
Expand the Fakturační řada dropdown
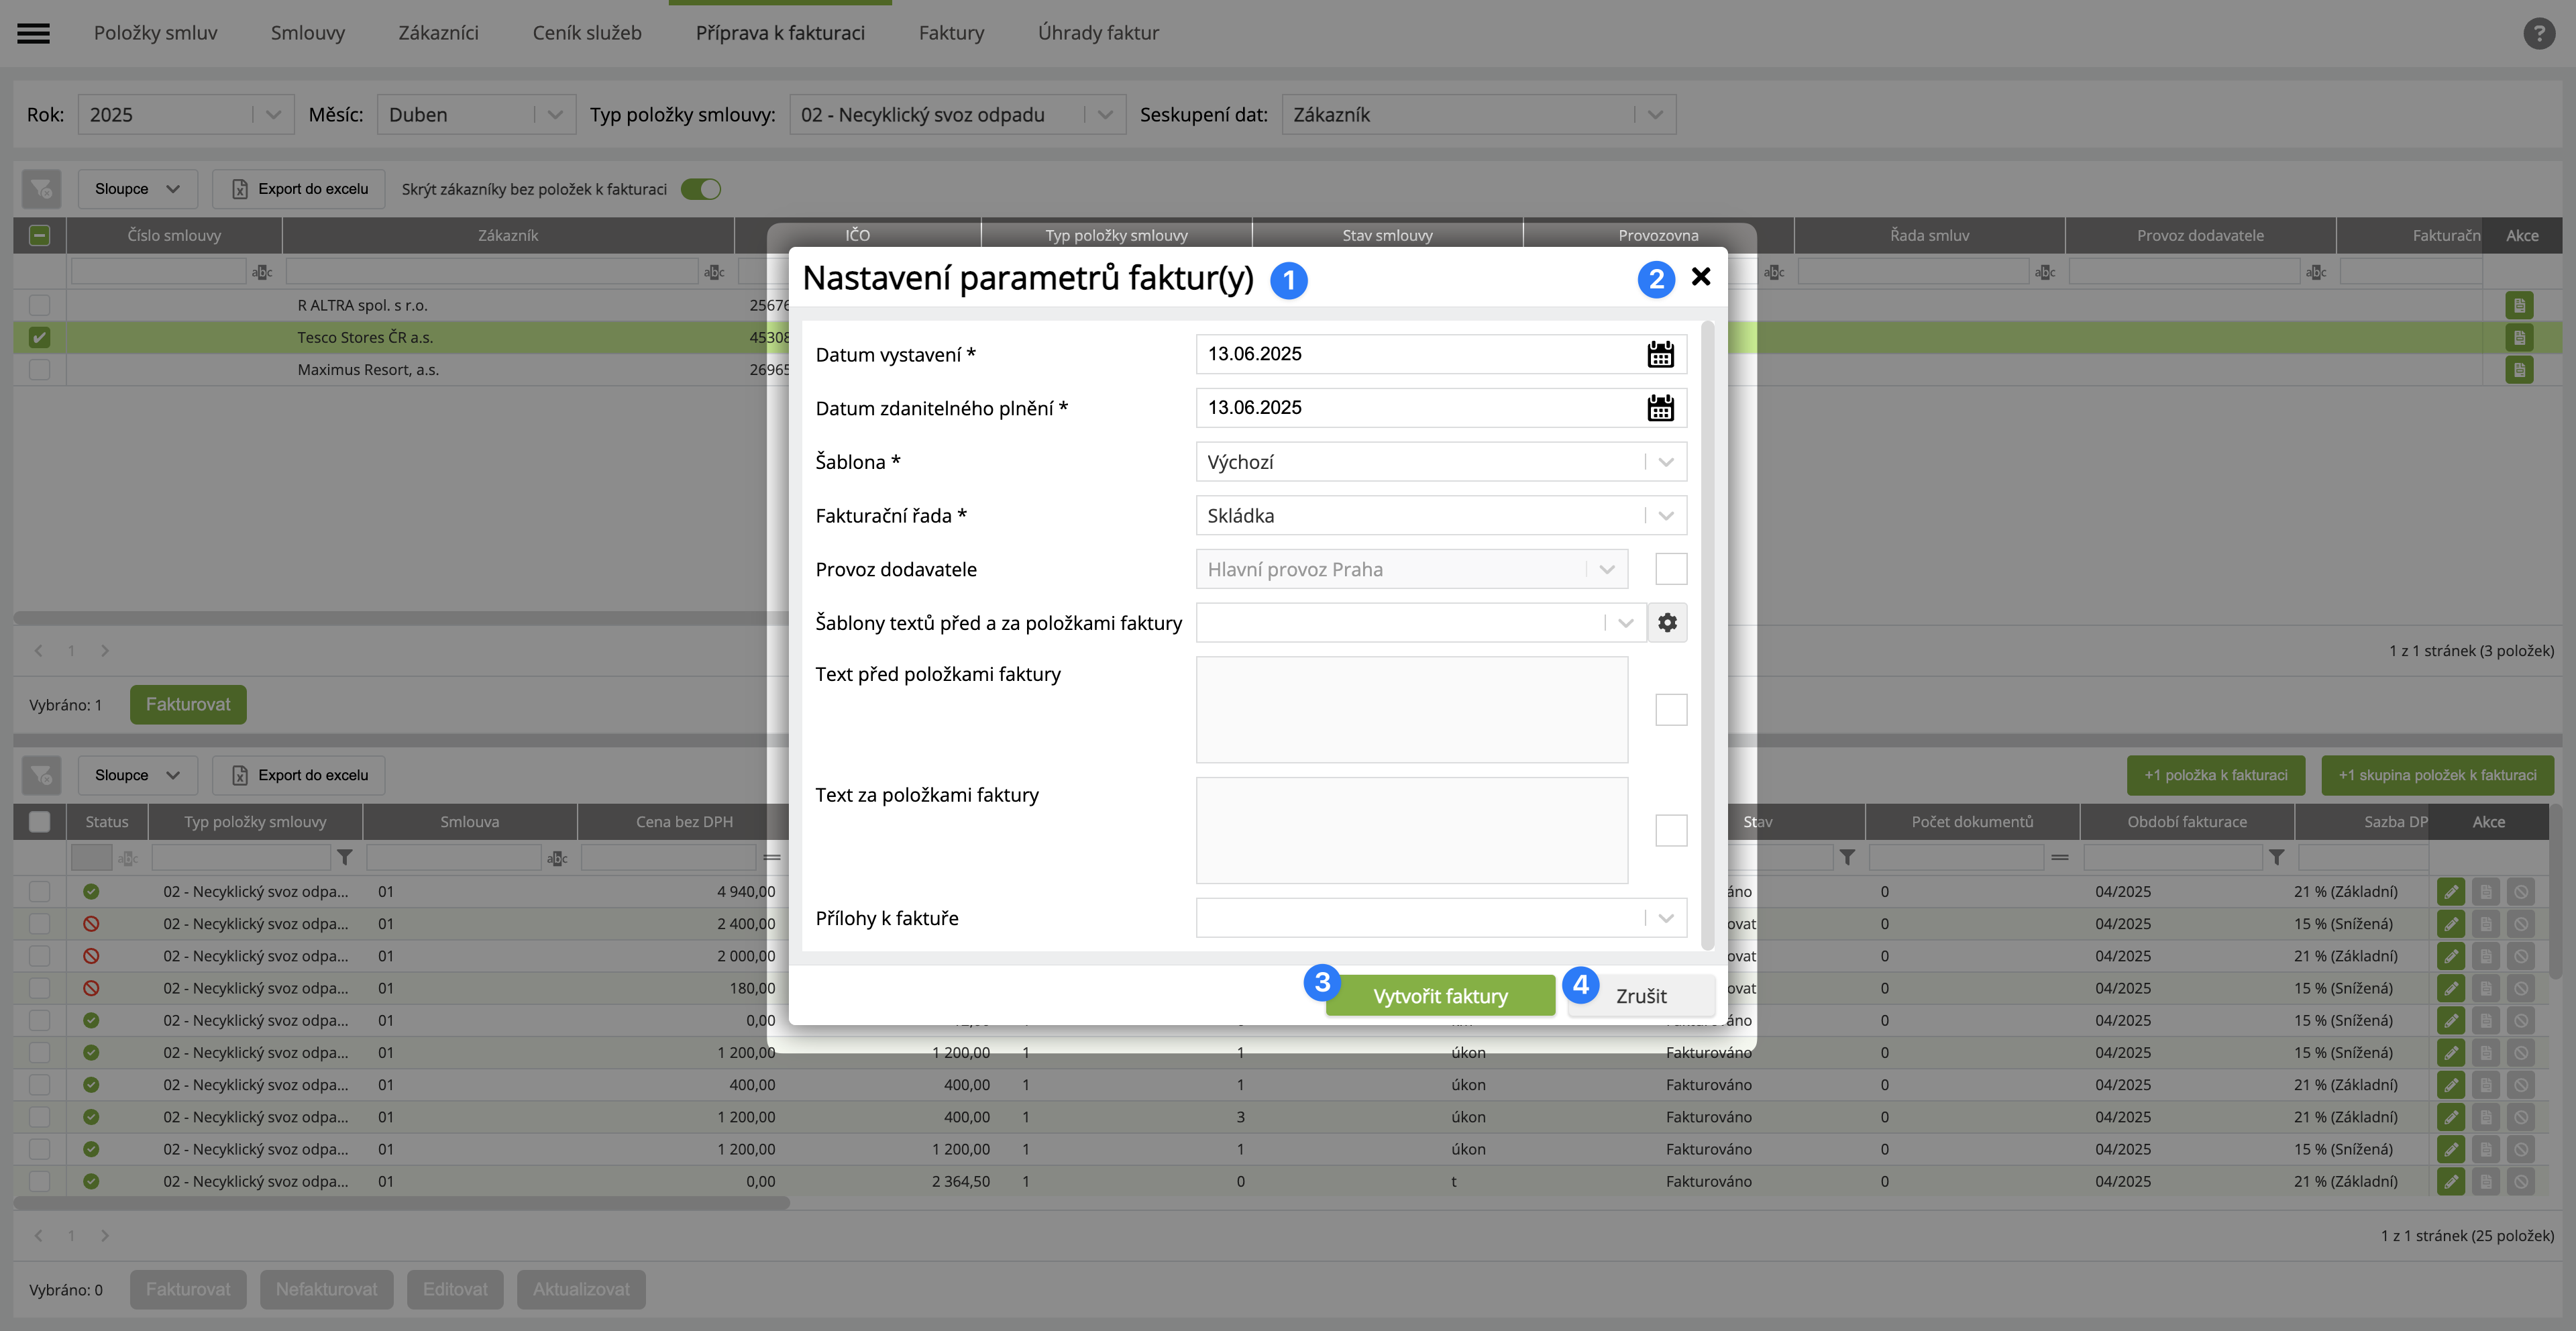click(x=1665, y=516)
